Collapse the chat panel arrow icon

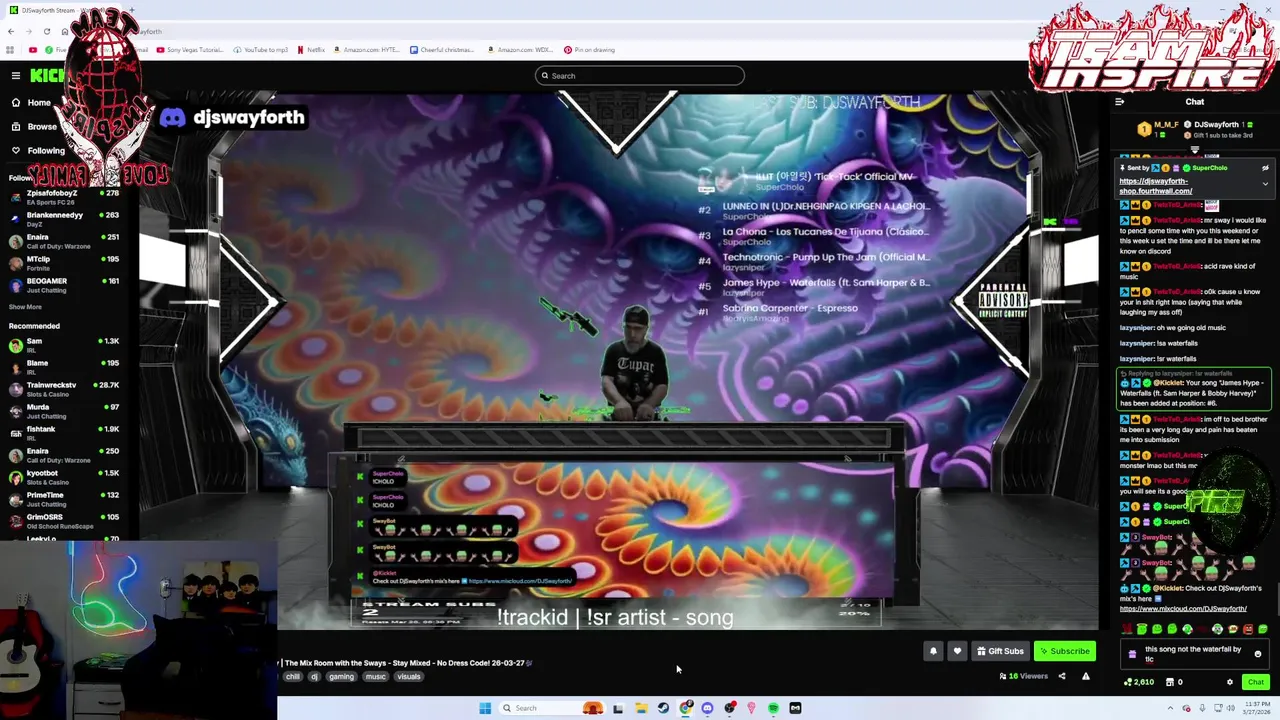1120,101
